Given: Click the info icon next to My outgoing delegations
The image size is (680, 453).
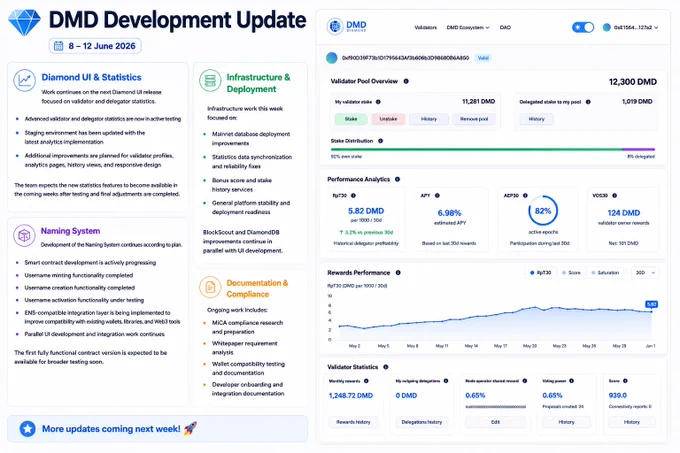Looking at the screenshot, I should [x=446, y=381].
